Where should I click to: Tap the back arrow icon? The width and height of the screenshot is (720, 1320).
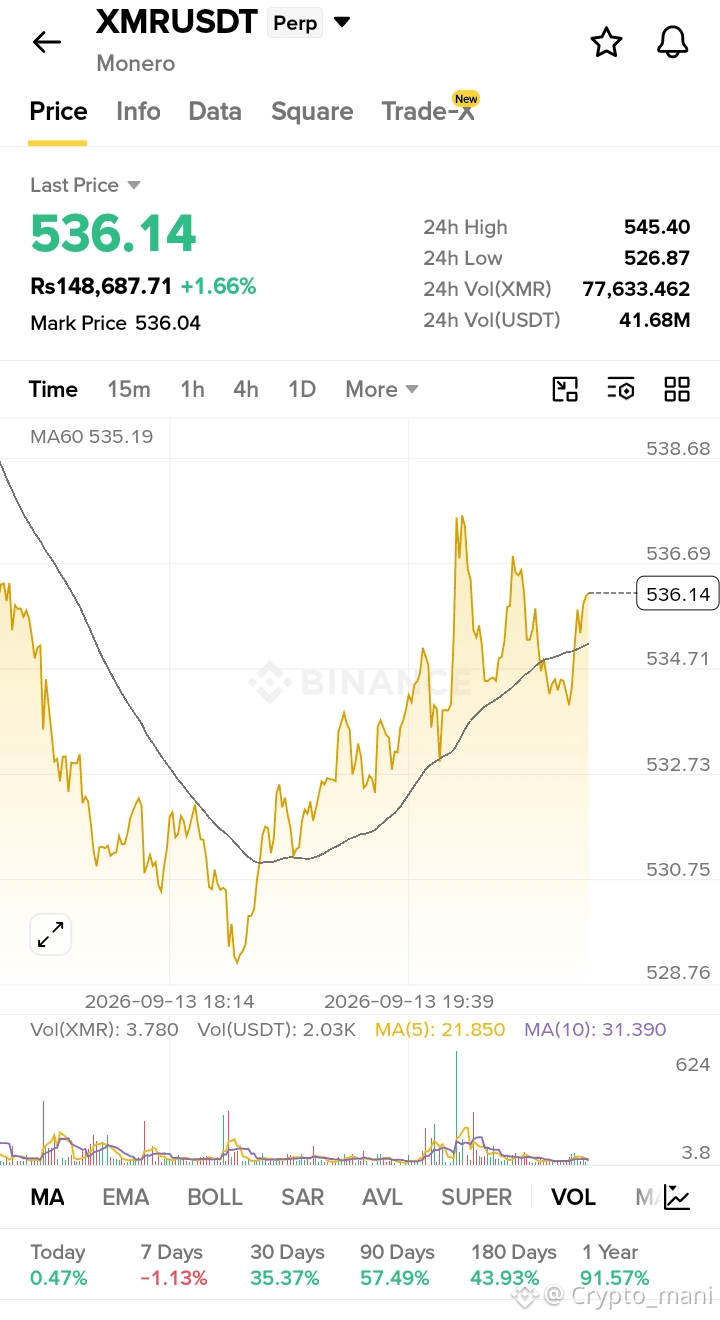coord(47,42)
